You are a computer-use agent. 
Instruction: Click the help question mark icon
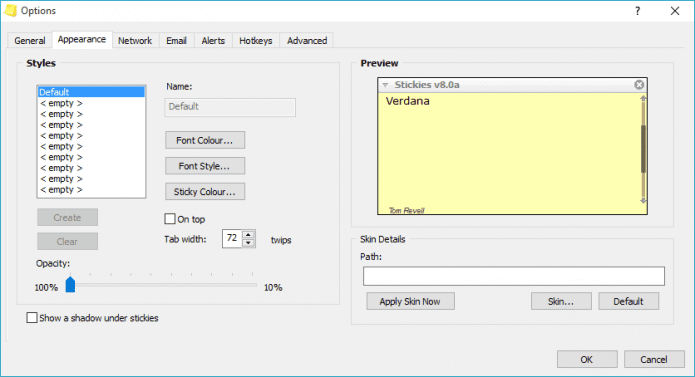(637, 11)
